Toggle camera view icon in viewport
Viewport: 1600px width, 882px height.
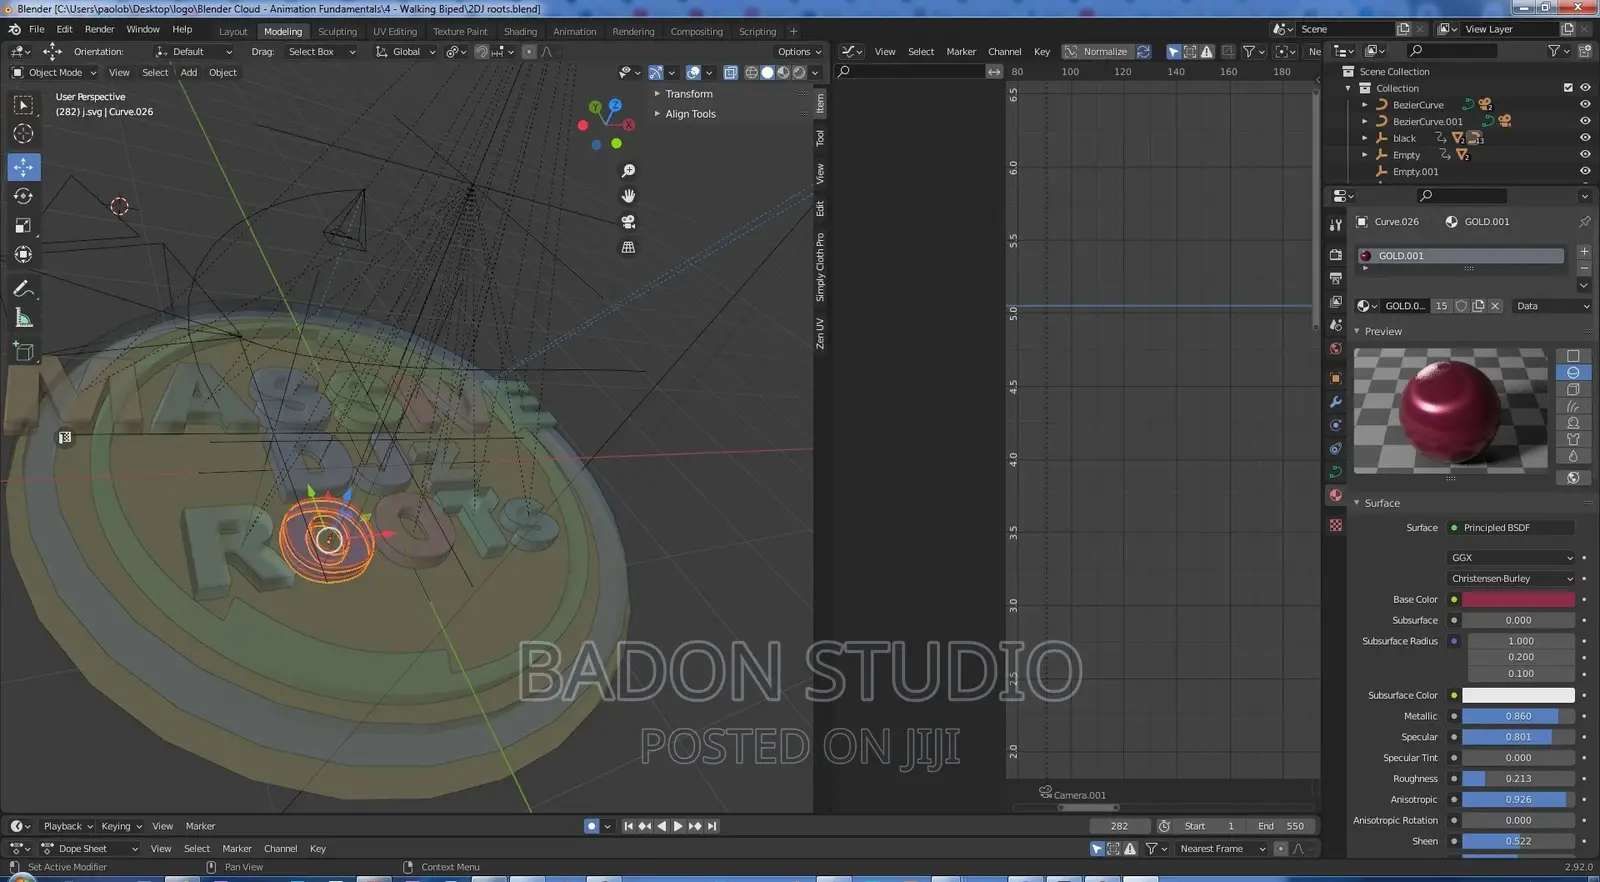point(628,222)
